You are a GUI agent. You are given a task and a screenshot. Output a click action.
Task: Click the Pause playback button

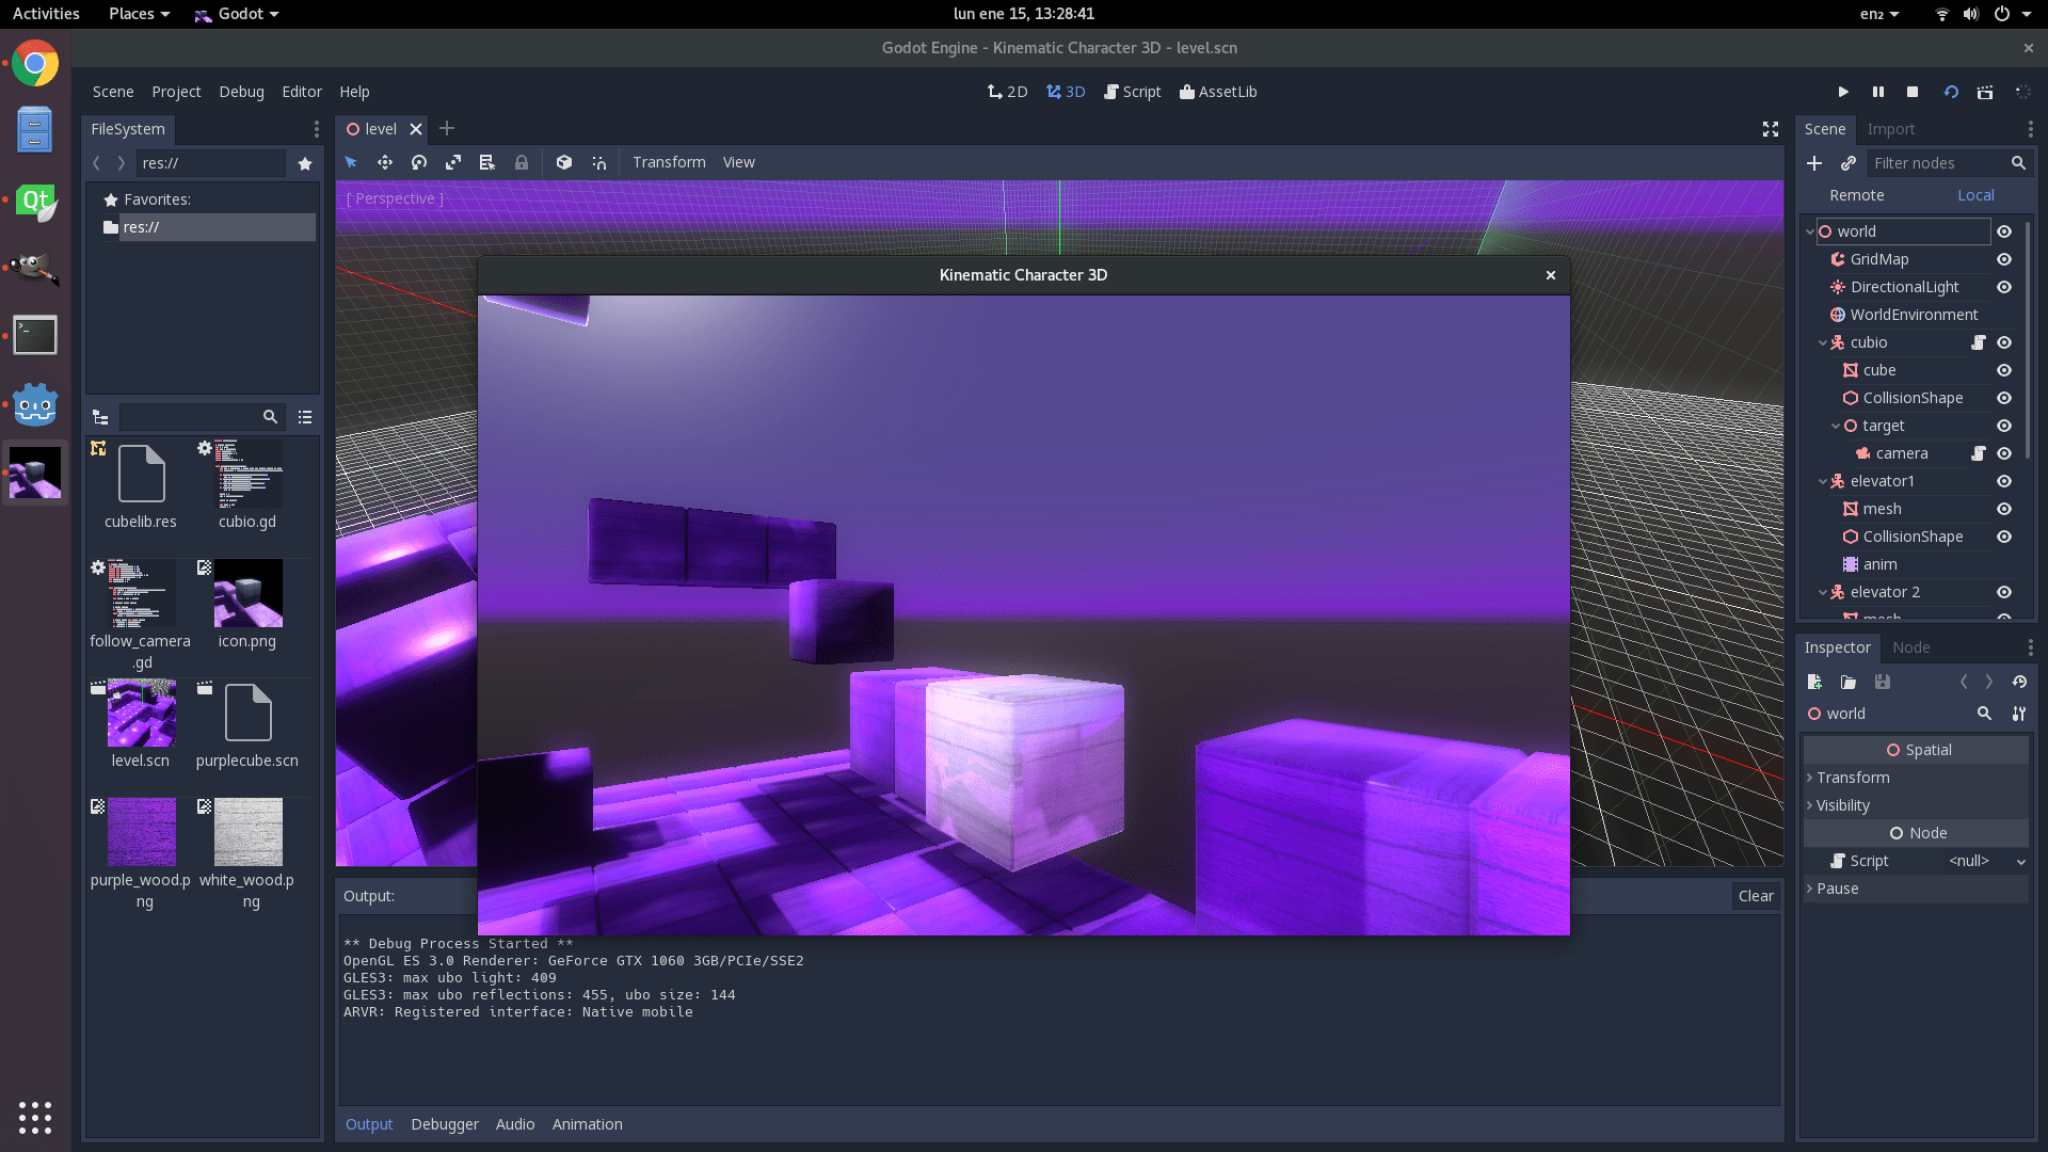[1876, 91]
